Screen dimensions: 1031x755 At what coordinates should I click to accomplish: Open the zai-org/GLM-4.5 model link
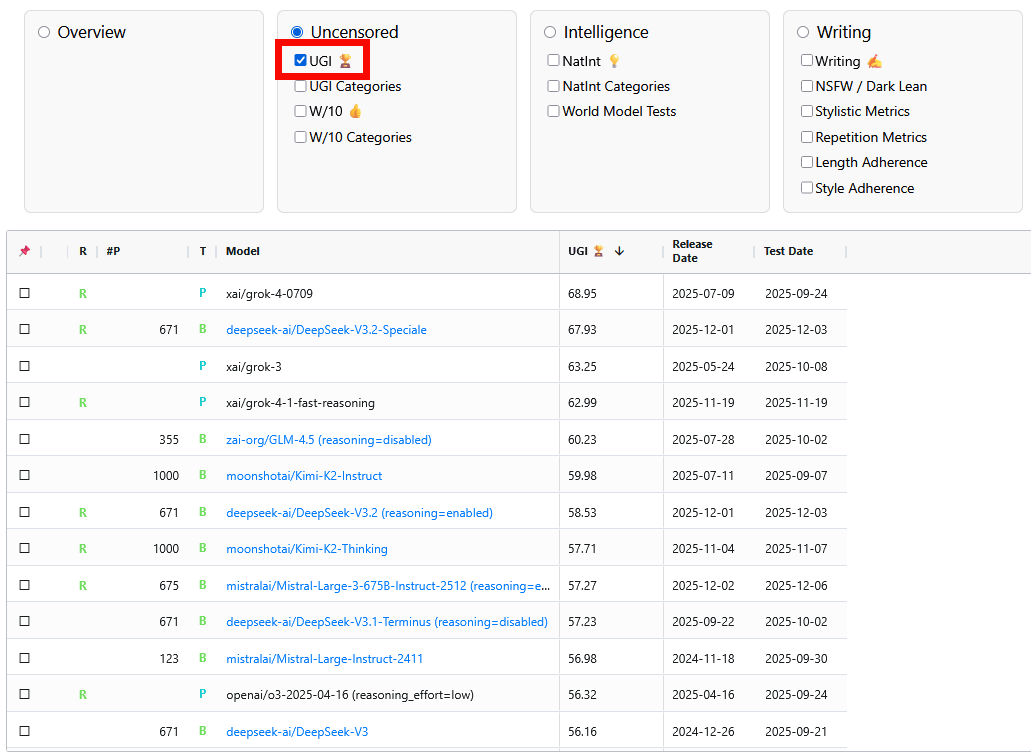(x=328, y=440)
